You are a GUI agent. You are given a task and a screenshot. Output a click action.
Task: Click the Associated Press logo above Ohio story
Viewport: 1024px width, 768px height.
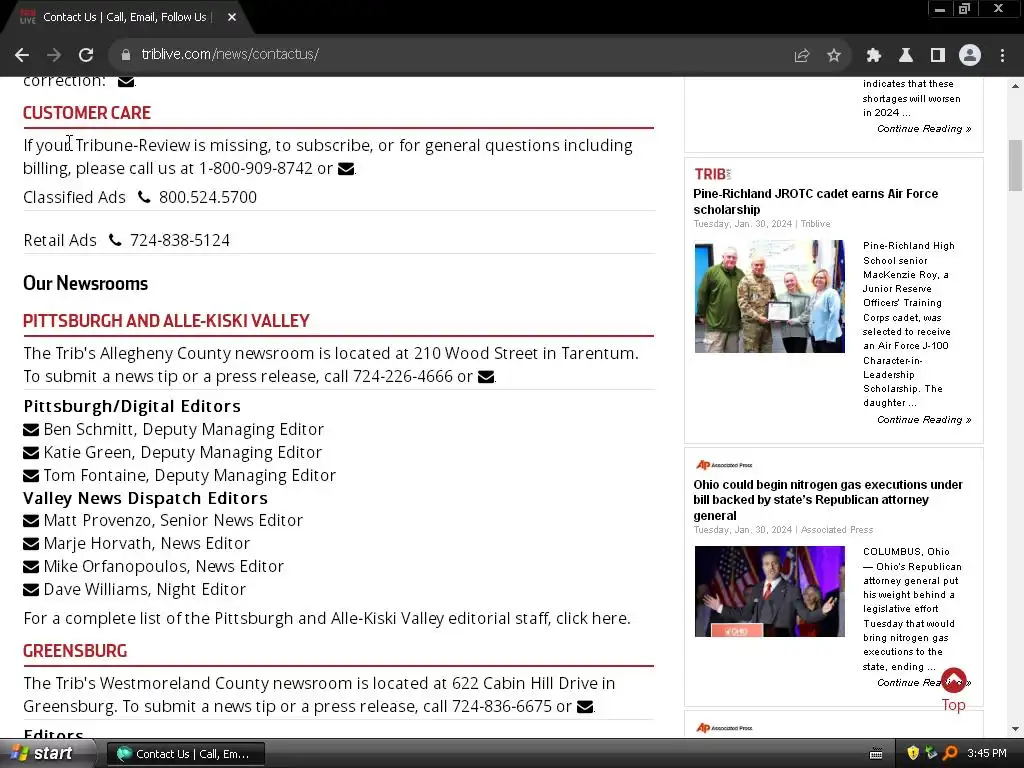724,465
